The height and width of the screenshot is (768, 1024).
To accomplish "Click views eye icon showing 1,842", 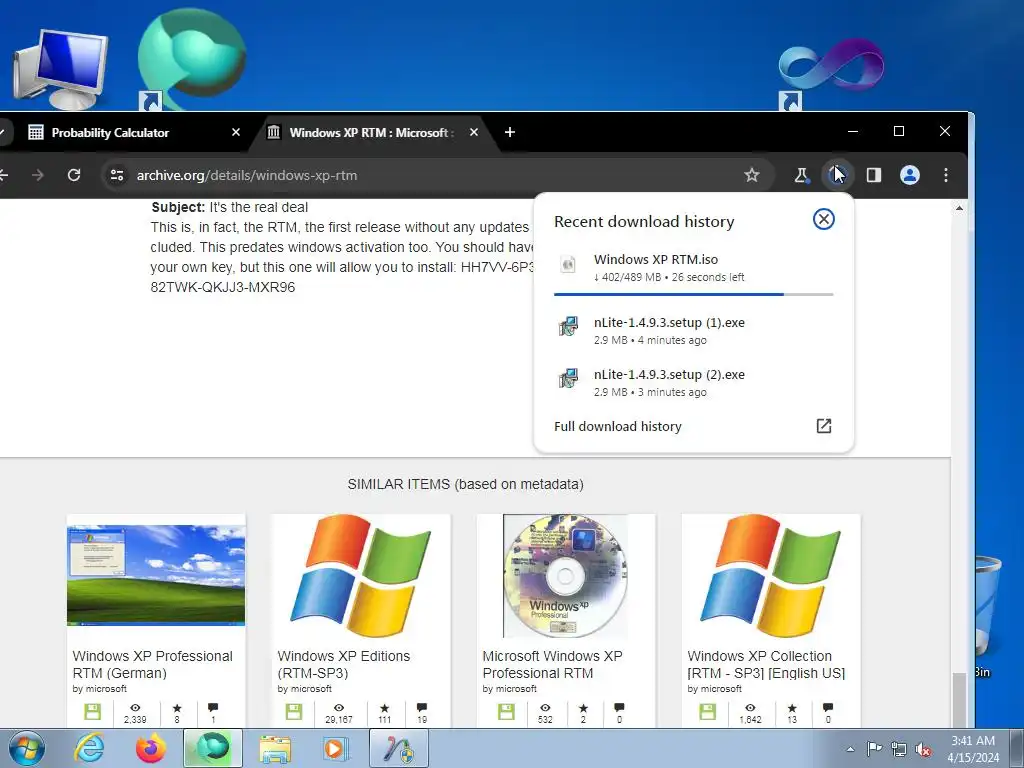I will coord(750,707).
